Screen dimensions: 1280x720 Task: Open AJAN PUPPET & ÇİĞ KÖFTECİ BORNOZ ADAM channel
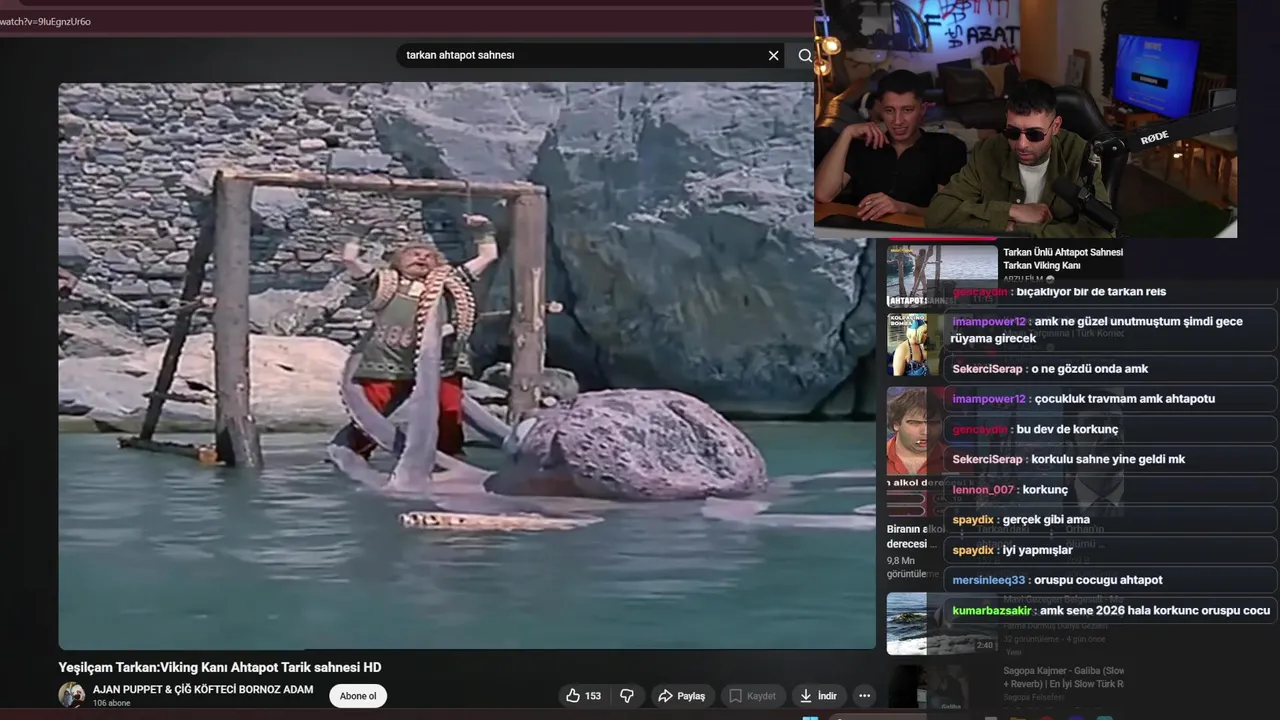pos(203,690)
